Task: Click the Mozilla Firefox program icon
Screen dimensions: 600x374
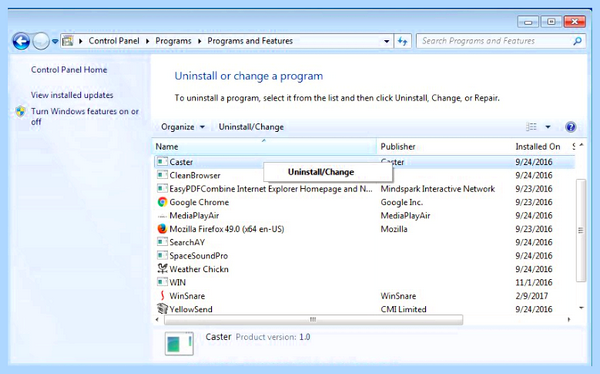Action: (162, 229)
